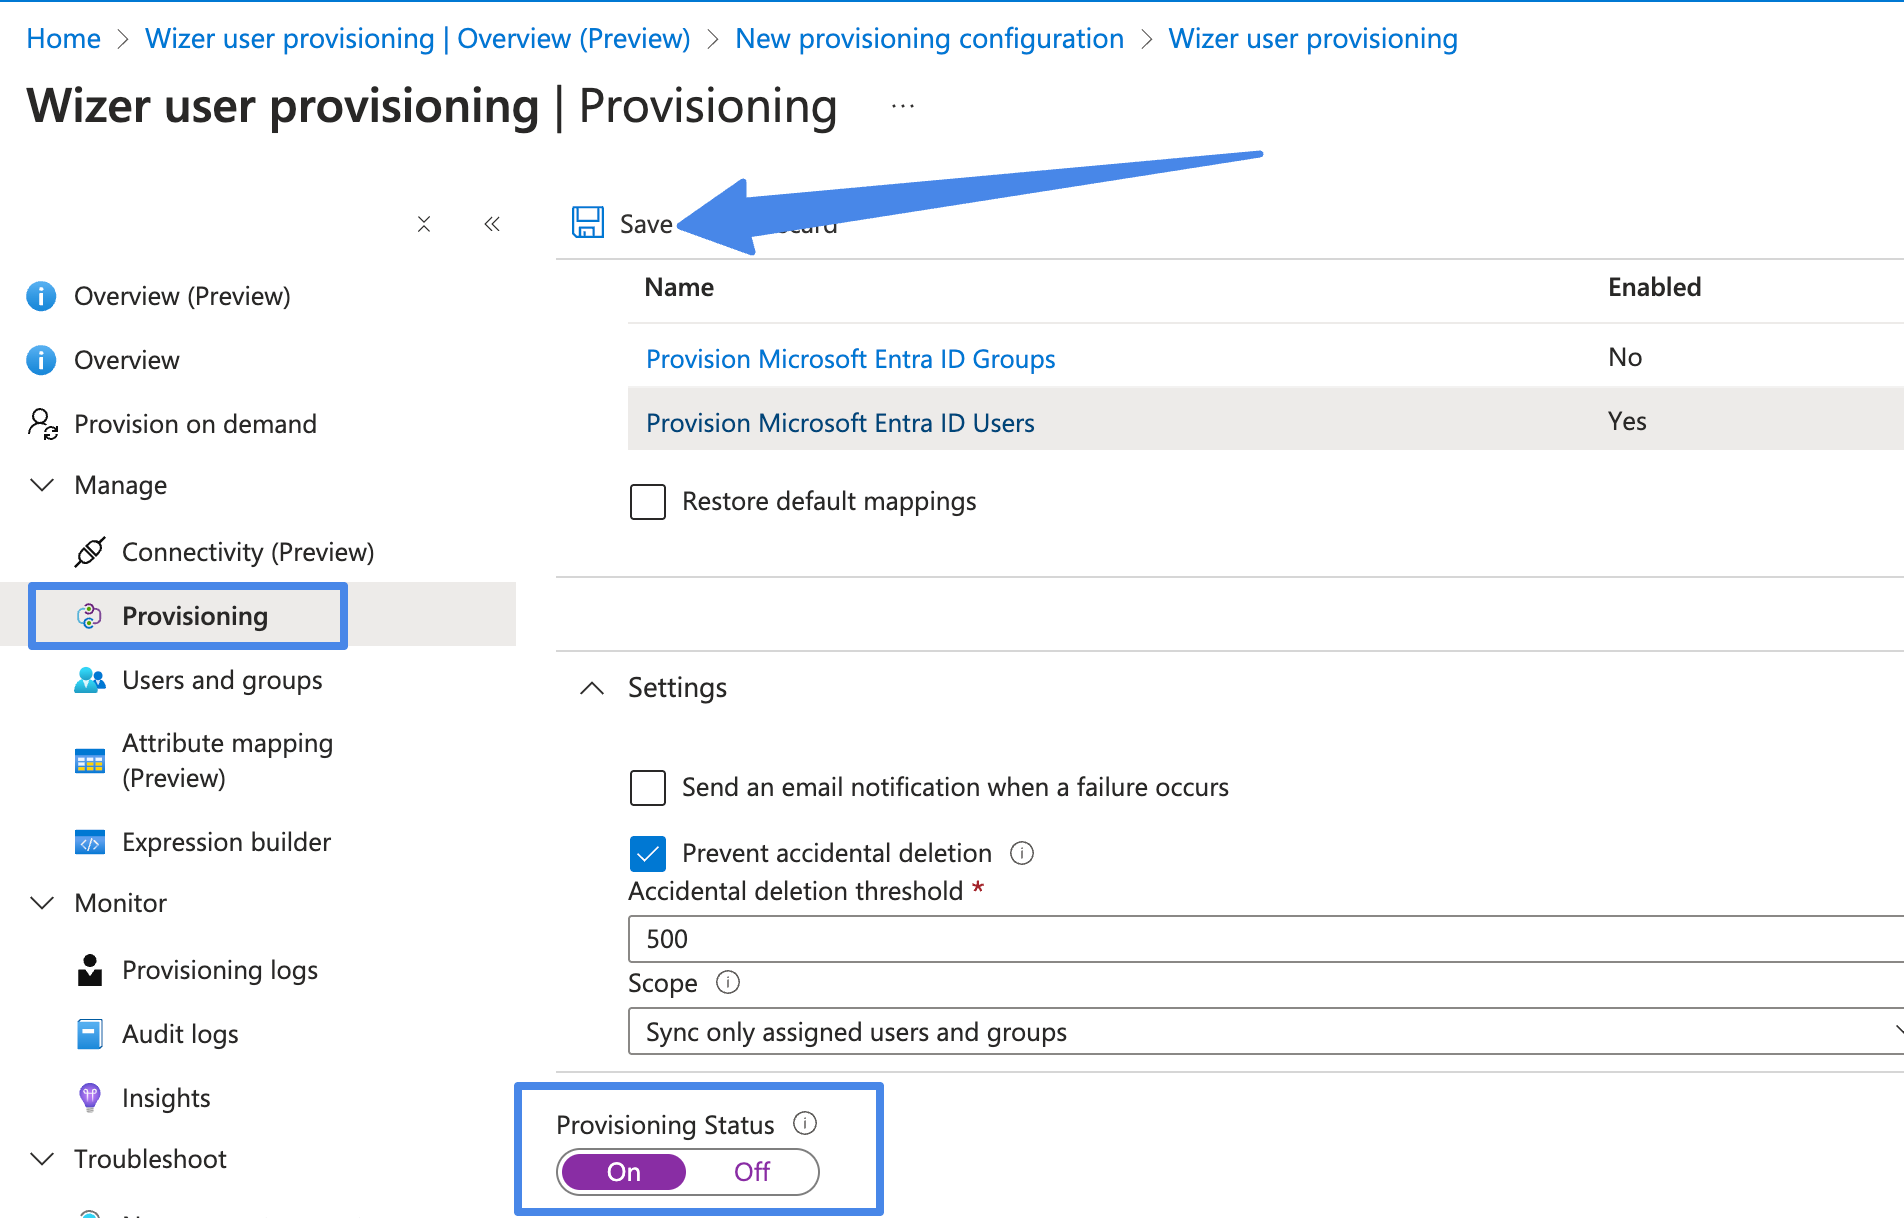Collapse the Manage section
The height and width of the screenshot is (1218, 1904).
(x=42, y=485)
